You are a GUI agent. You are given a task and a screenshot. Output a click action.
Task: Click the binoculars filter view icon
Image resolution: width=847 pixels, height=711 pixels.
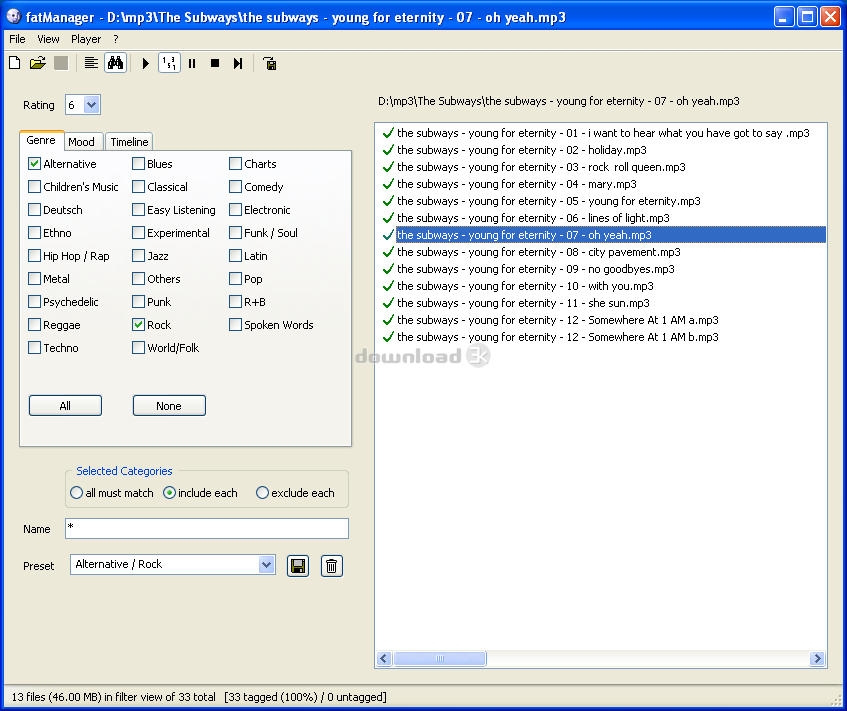[115, 63]
